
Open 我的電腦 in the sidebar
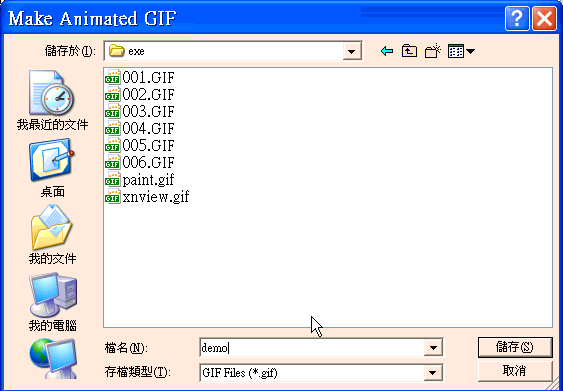click(52, 302)
